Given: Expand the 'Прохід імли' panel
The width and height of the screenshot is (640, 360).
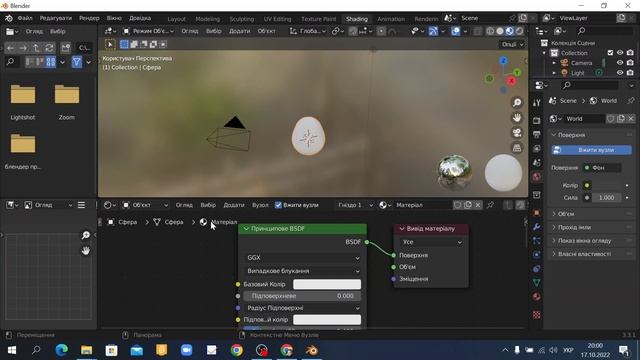Looking at the screenshot, I should pos(591,227).
